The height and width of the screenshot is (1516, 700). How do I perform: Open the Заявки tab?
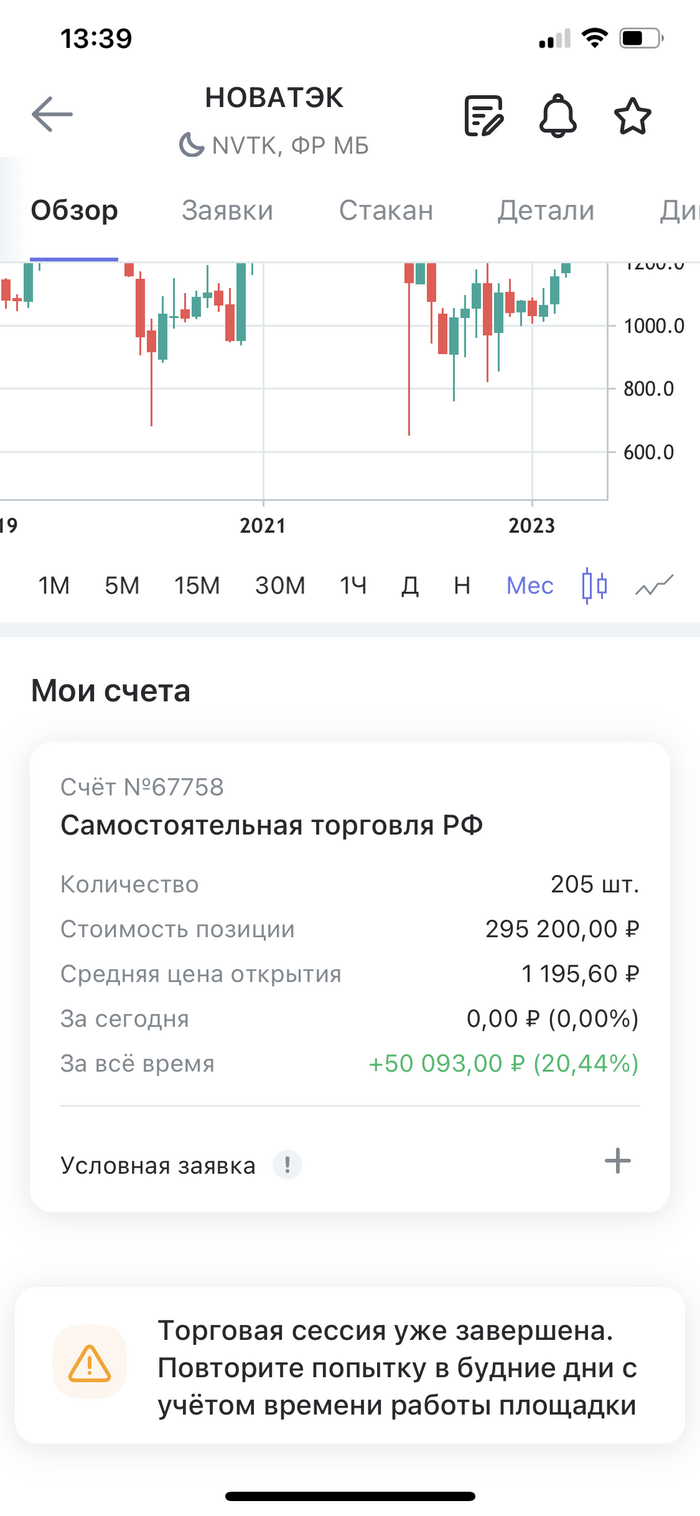click(x=227, y=211)
